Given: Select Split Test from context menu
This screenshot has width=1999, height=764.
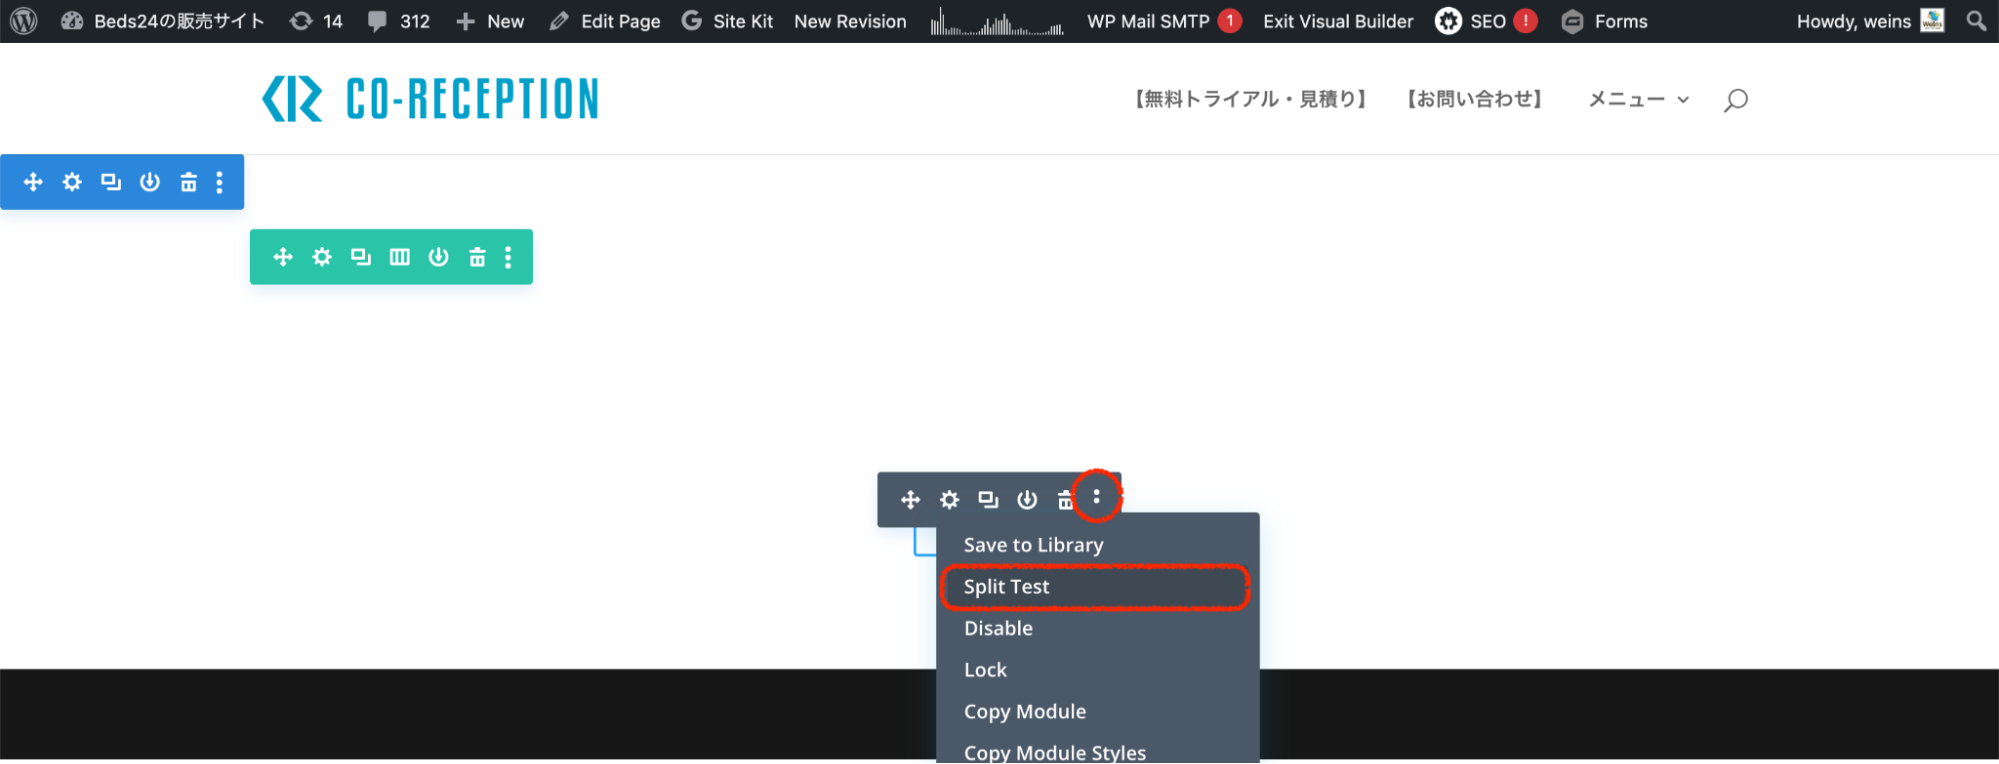Looking at the screenshot, I should point(1006,587).
